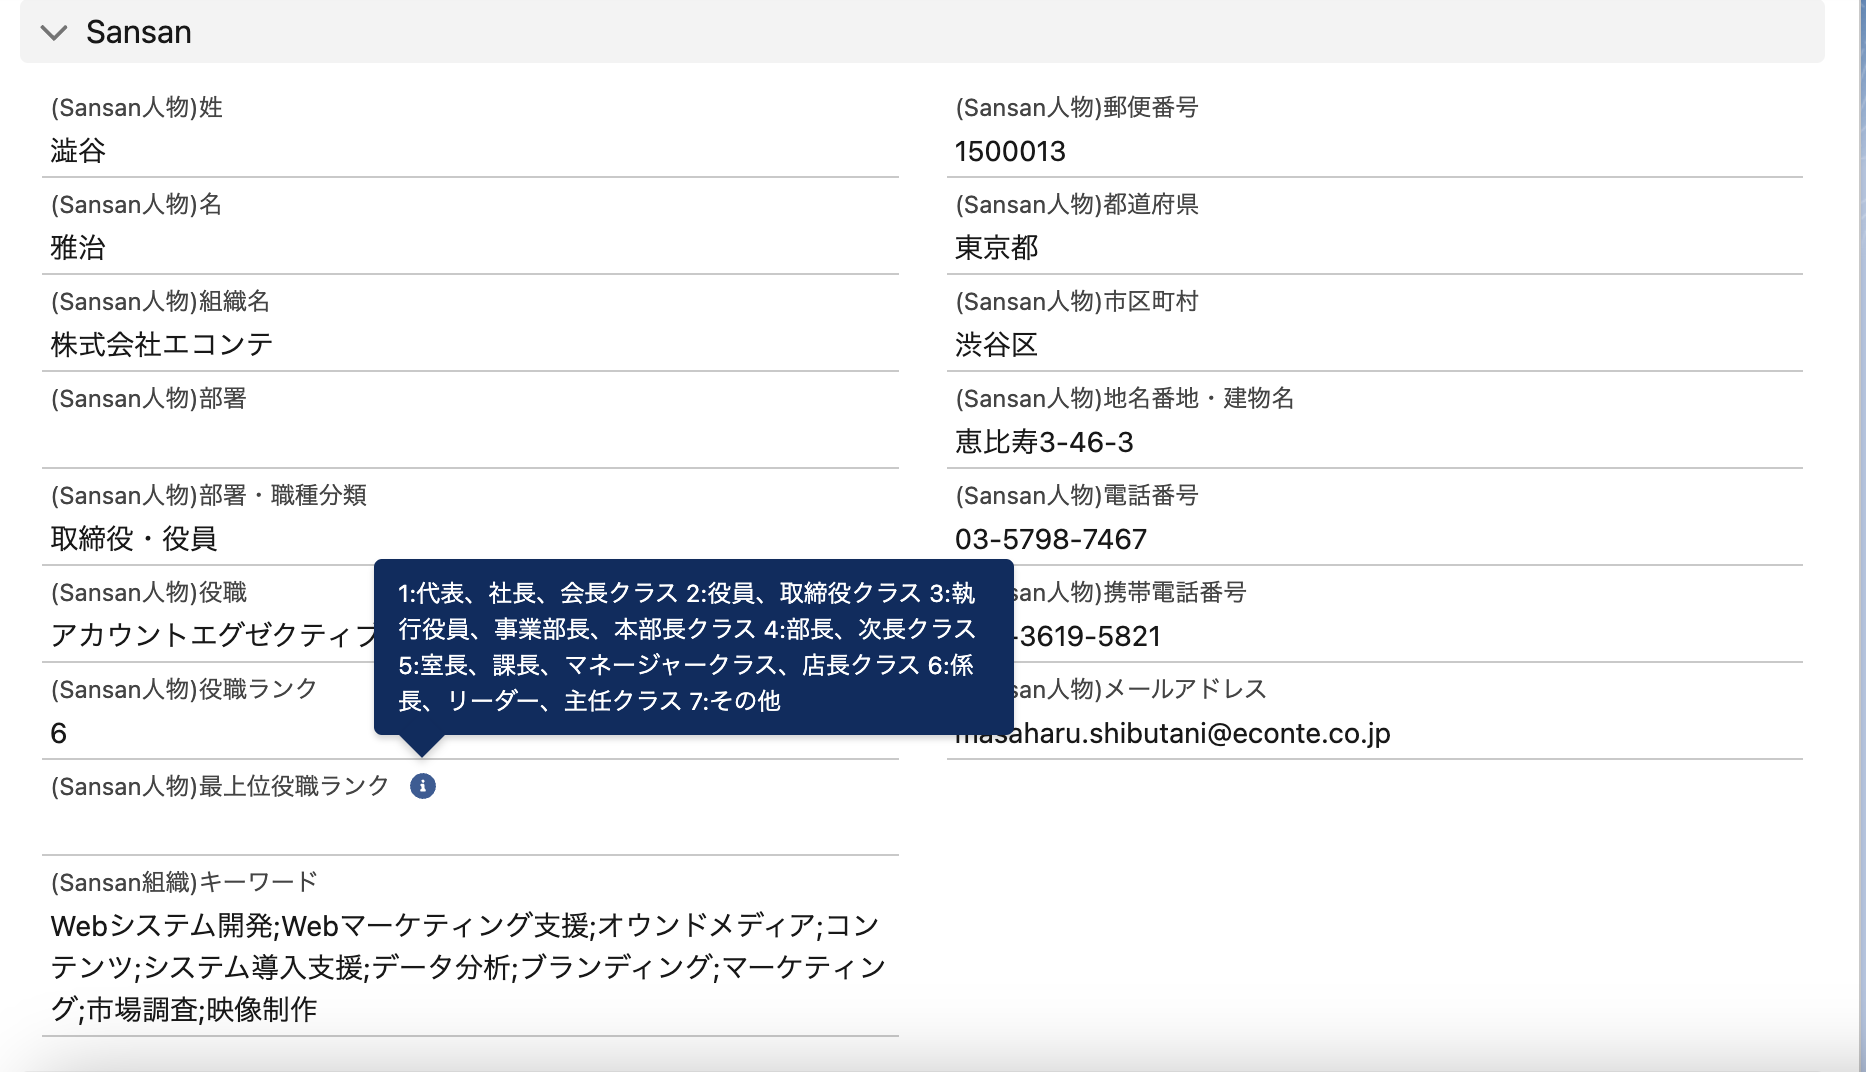Viewport: 1866px width, 1072px height.
Task: Click the (Sansan人物)役職 field label
Action: tap(149, 592)
